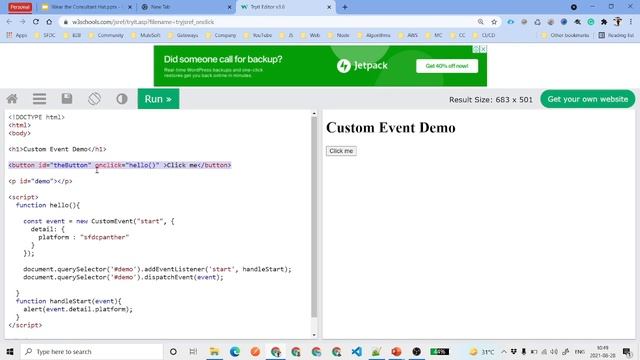
Task: Open the MuleSoft bookmark folder
Action: coord(146,36)
